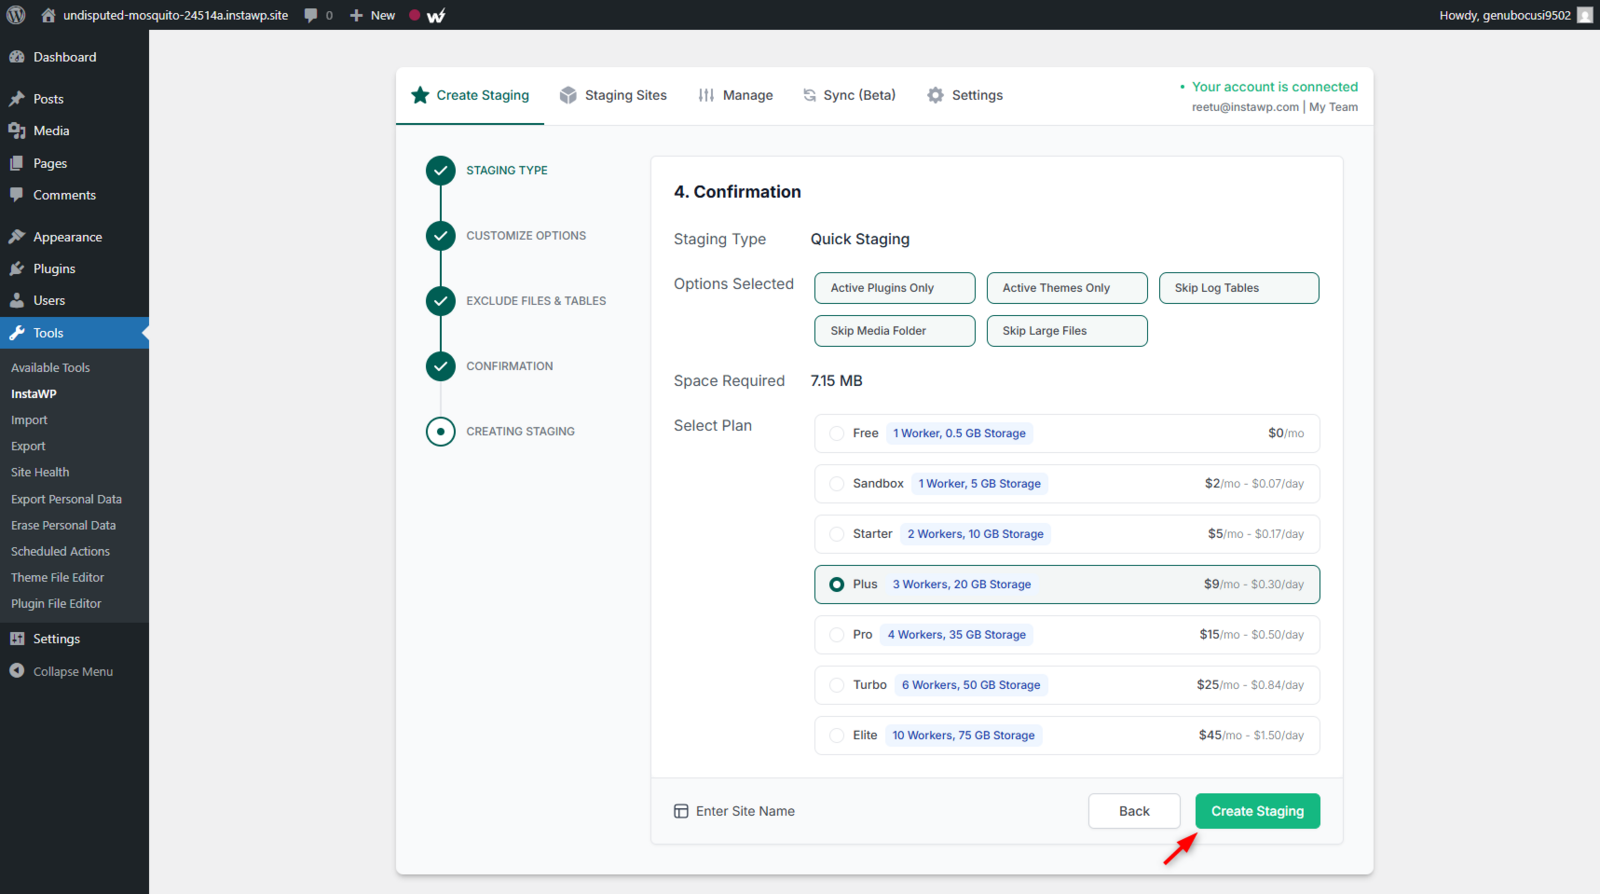
Task: Select the Pro plan radio button
Action: tap(837, 635)
